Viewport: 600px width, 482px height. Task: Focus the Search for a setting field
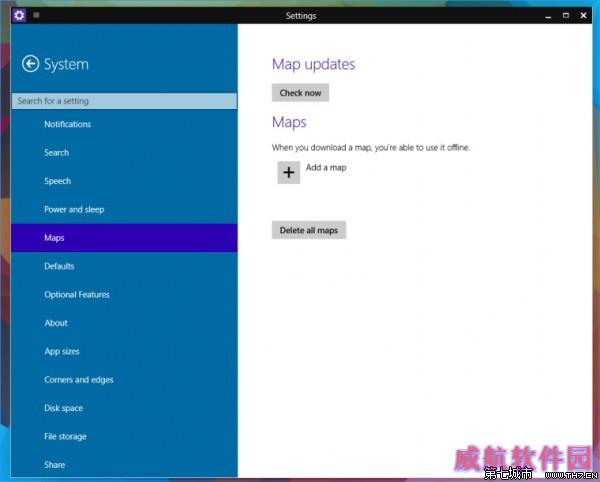124,101
